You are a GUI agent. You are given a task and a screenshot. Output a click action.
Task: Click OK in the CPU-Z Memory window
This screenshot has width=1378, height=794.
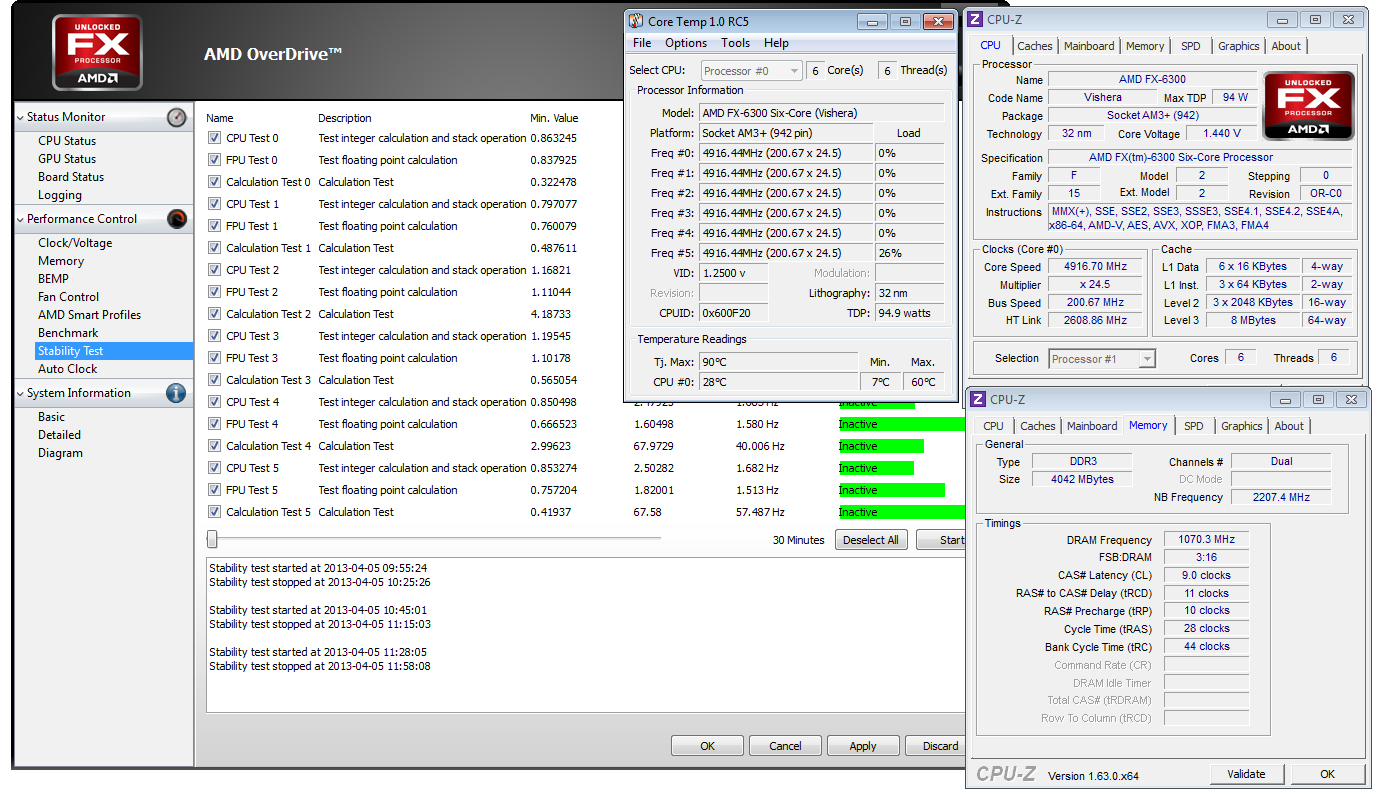(x=1327, y=774)
